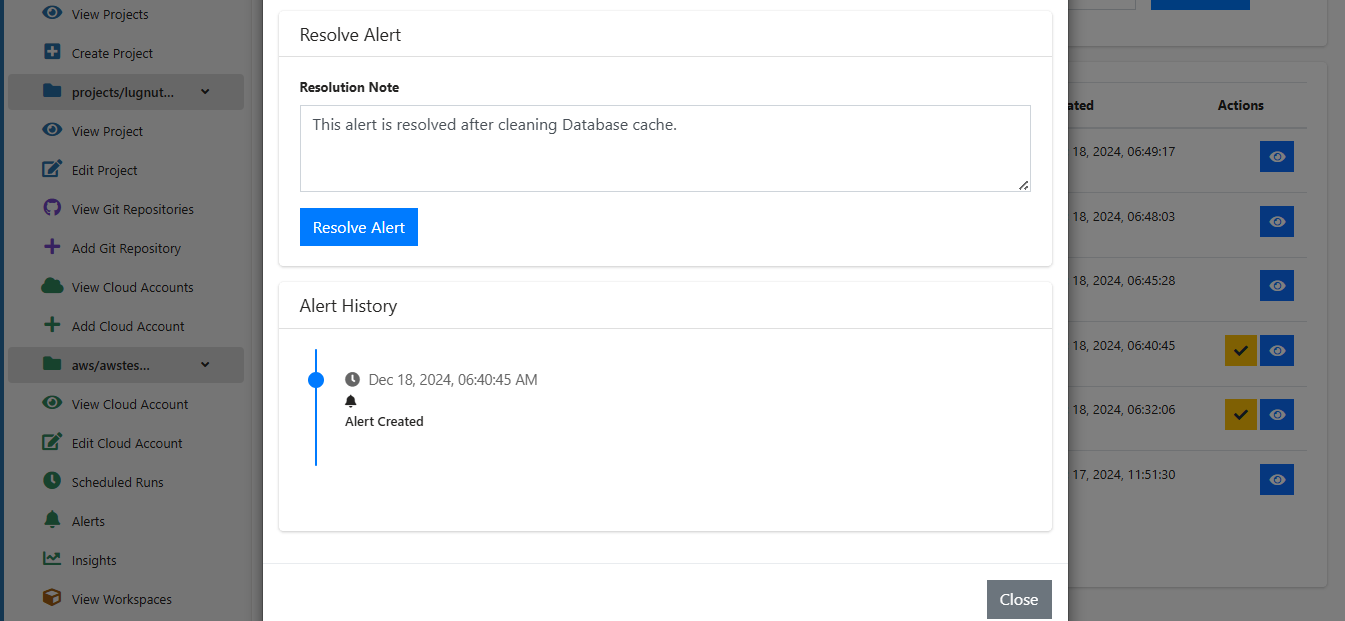This screenshot has height=621, width=1345.
Task: Click the Create Project plus icon
Action: pyautogui.click(x=53, y=53)
